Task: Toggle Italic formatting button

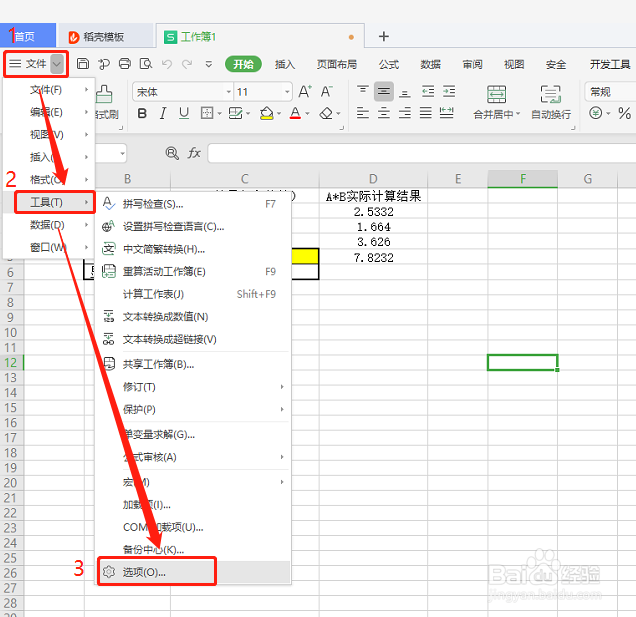Action: pyautogui.click(x=163, y=113)
